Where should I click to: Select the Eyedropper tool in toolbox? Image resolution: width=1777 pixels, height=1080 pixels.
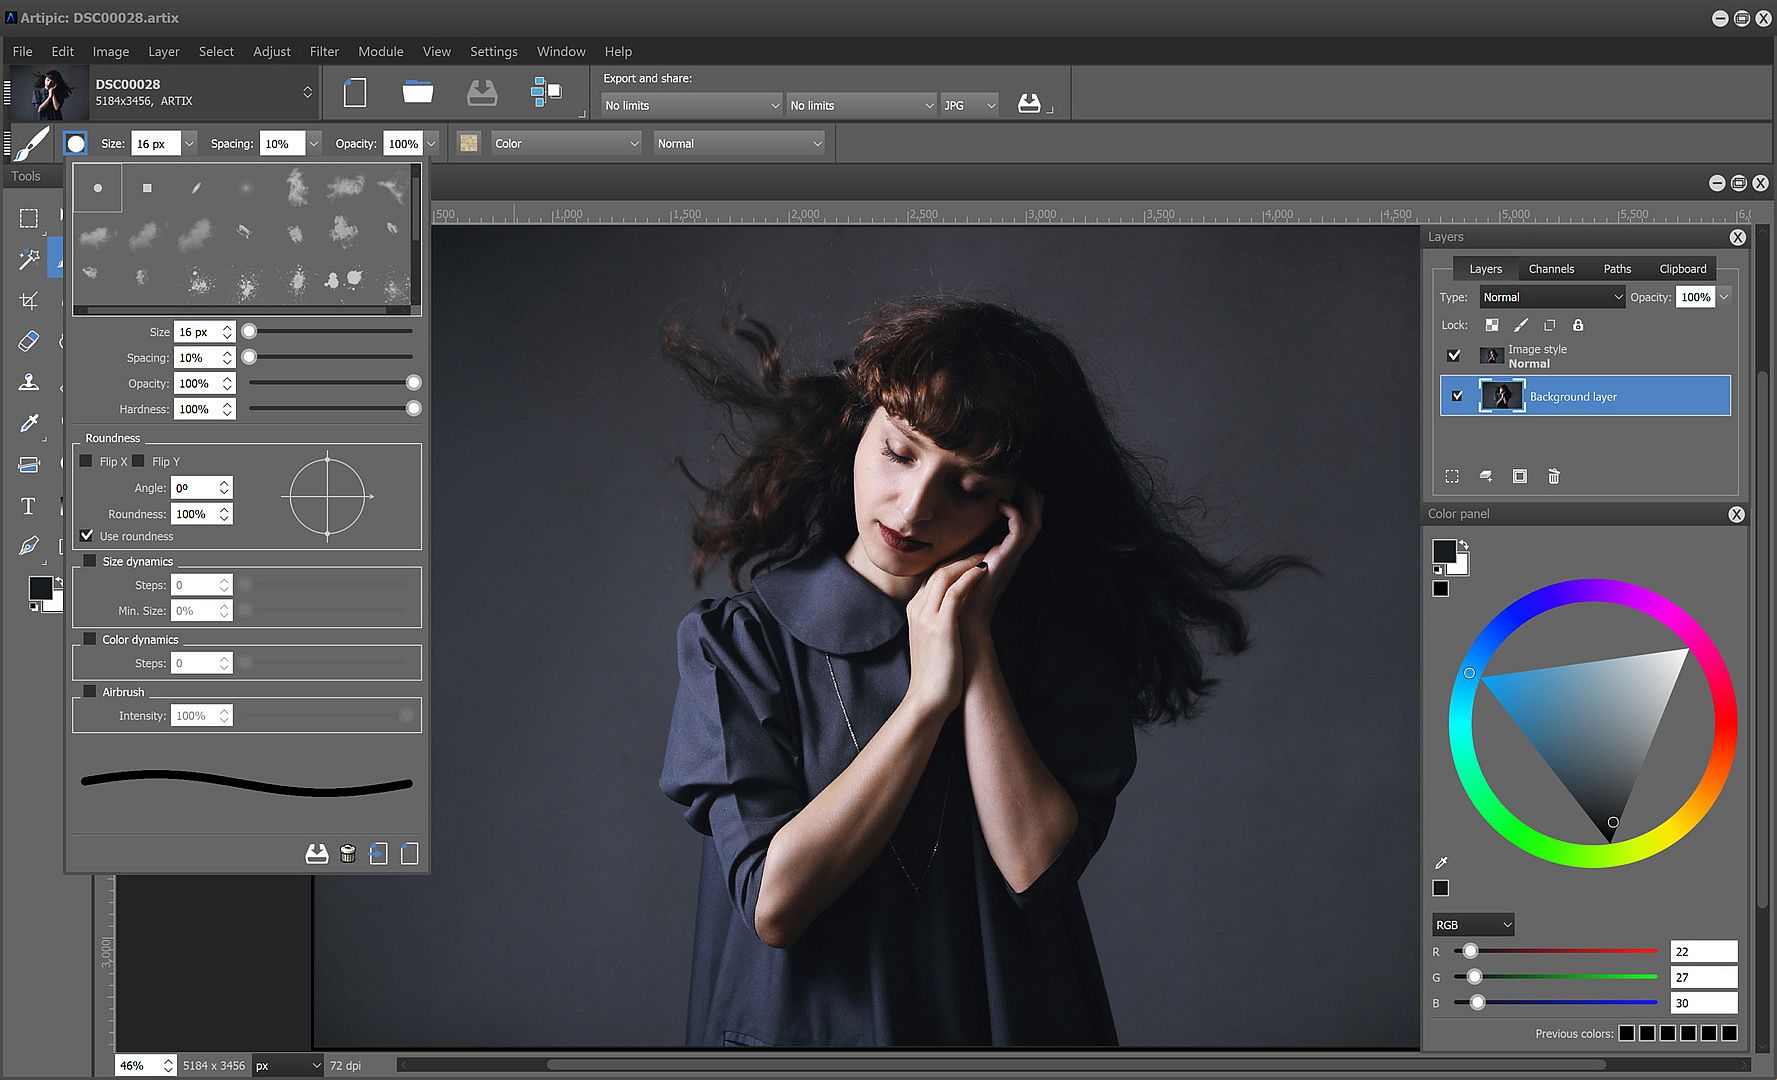coord(28,424)
